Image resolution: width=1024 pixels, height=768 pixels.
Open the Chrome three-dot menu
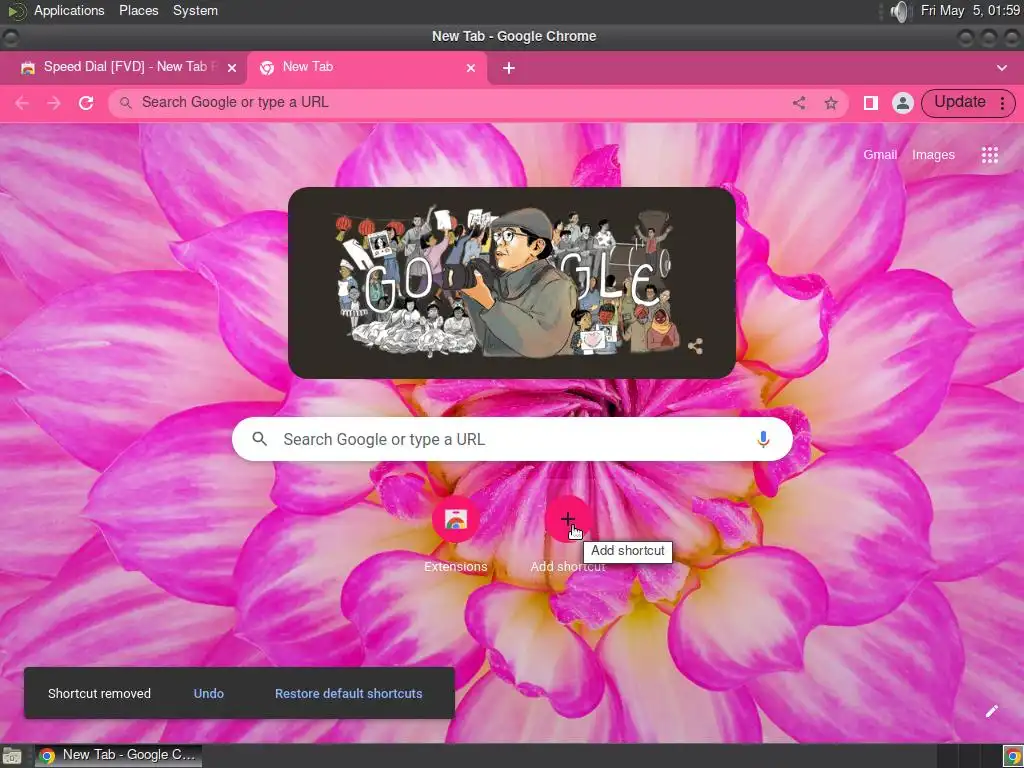tap(1002, 103)
